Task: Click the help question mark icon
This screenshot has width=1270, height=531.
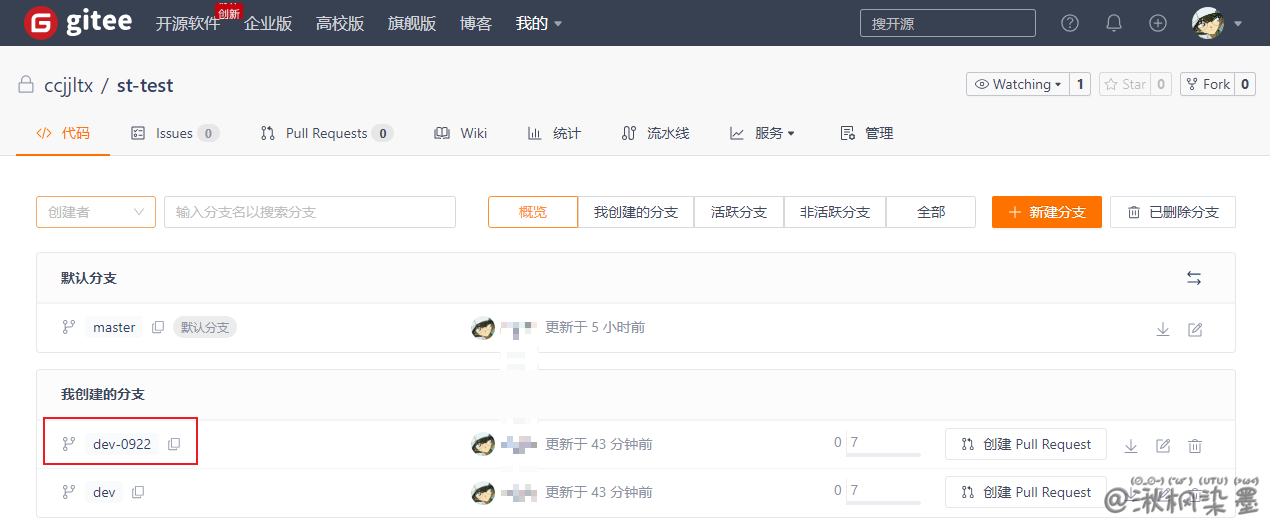Action: click(1070, 23)
